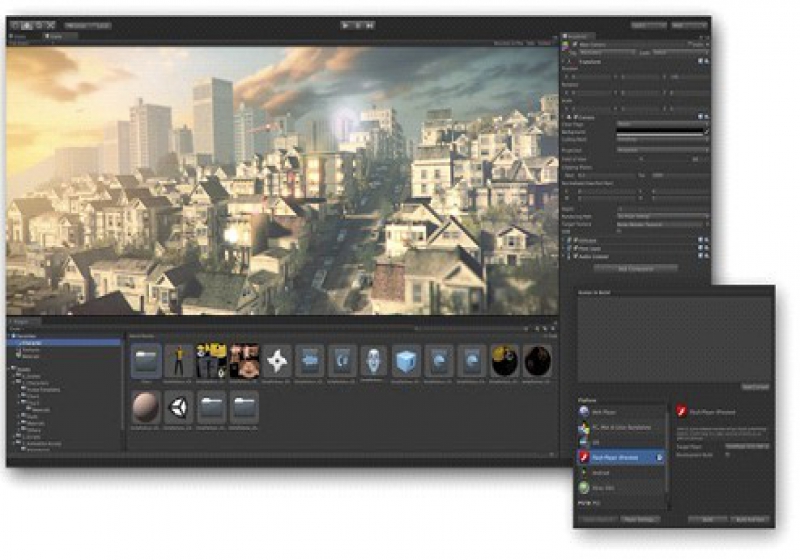Viewport: 800px width, 560px height.
Task: Click the Depth input field
Action: pos(662,209)
